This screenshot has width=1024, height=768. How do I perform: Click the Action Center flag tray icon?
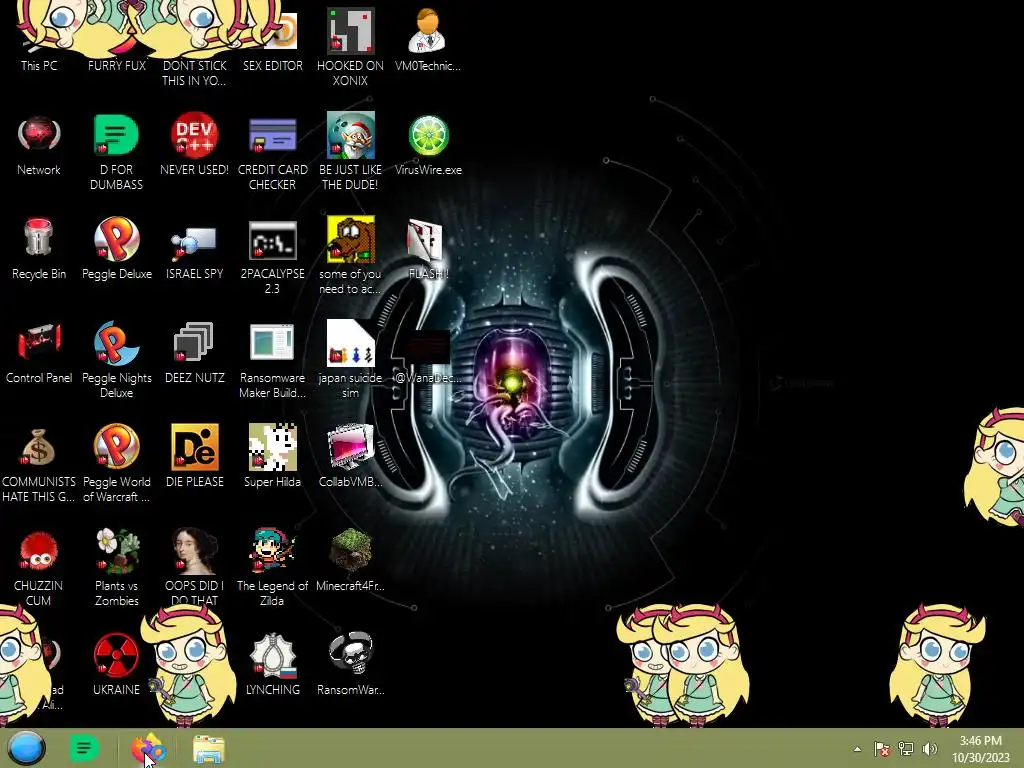(881, 749)
